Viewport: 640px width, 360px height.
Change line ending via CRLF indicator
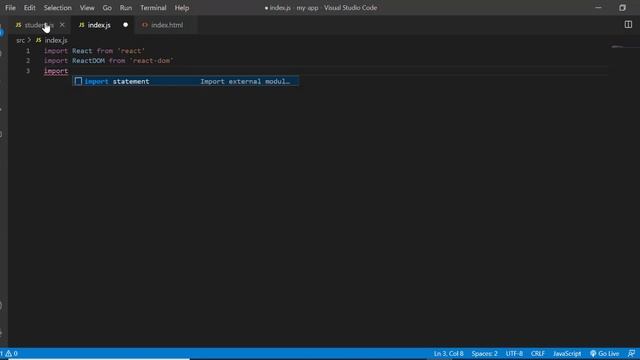pos(538,353)
